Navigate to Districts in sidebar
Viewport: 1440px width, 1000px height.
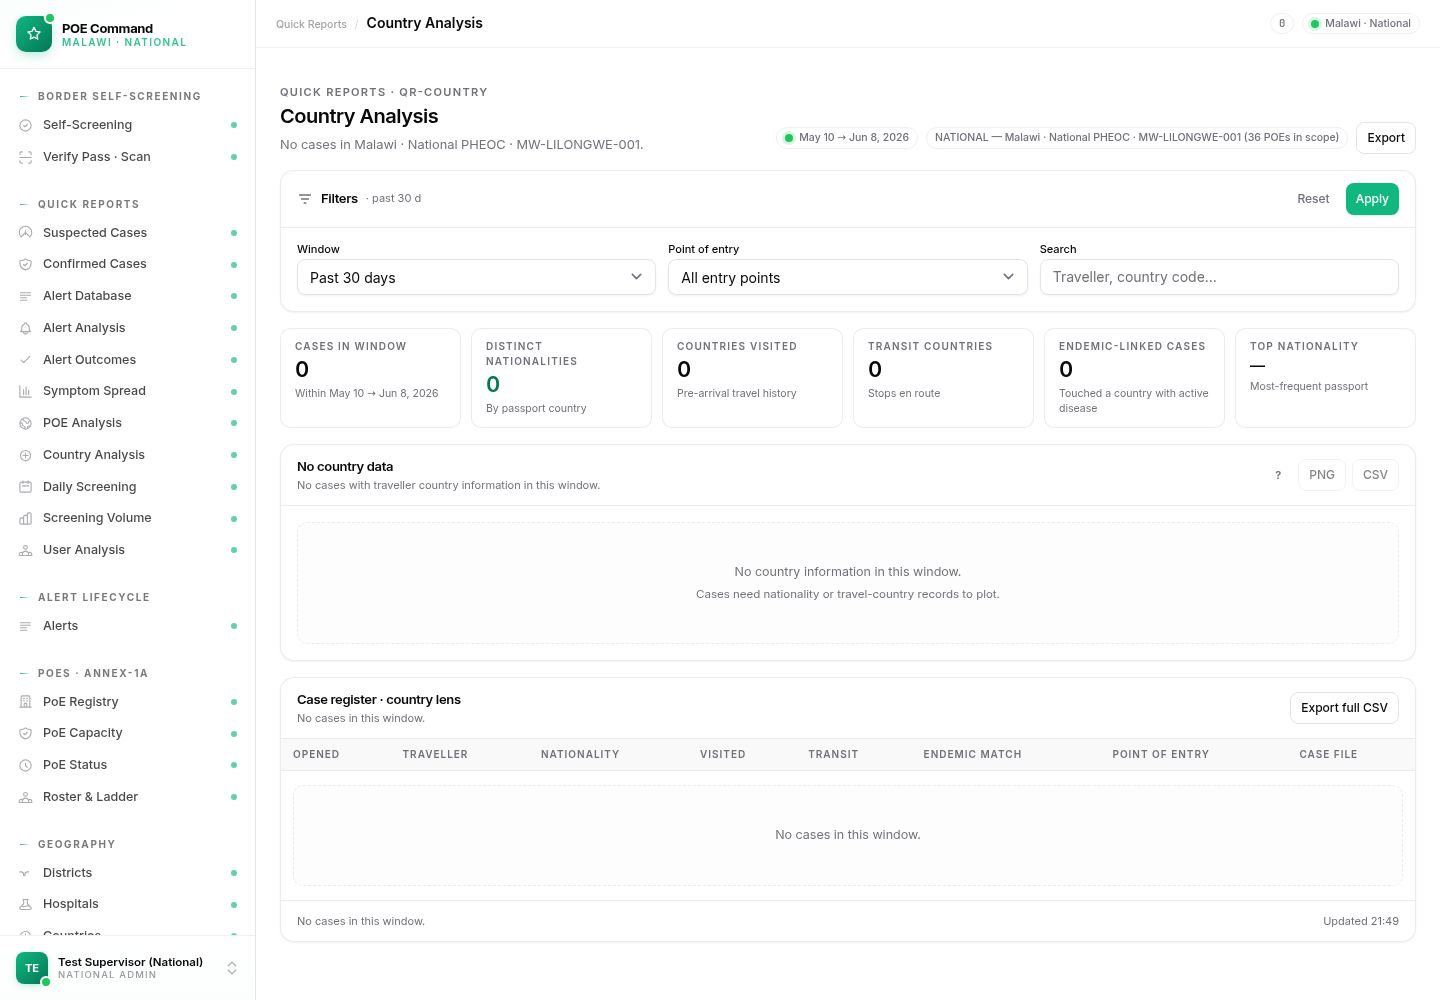click(128, 873)
